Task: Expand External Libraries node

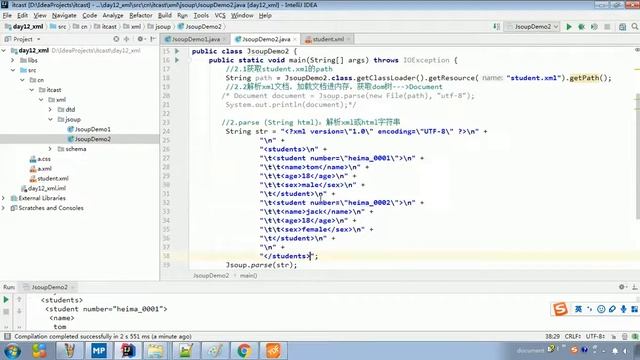Action: [4, 198]
